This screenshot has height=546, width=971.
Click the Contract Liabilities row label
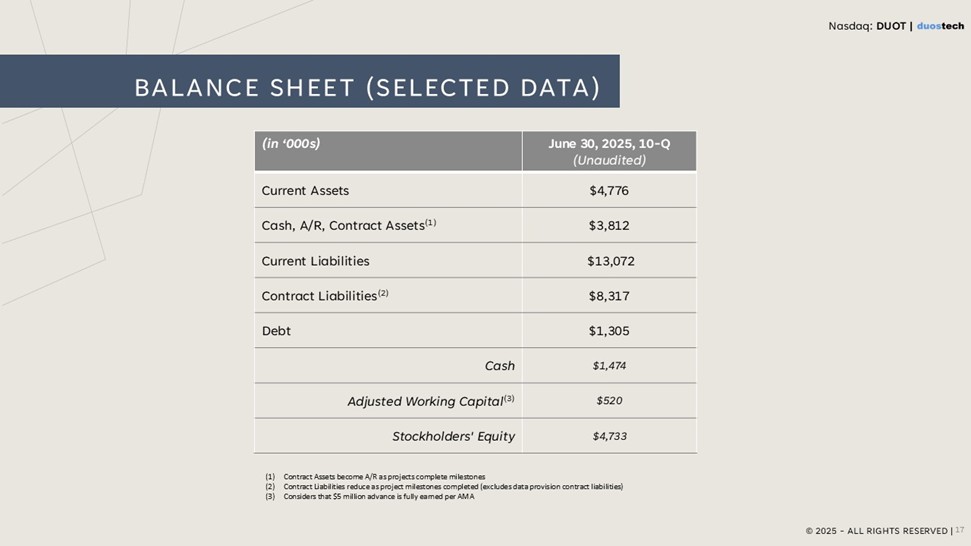click(x=324, y=296)
